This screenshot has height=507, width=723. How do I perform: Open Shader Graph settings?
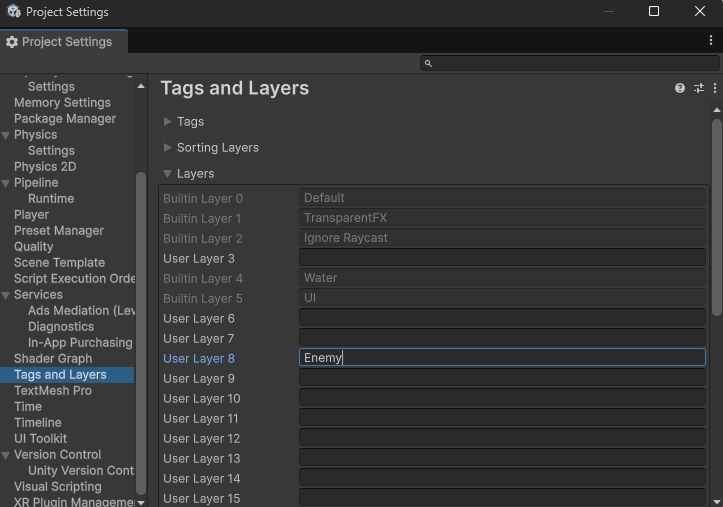pos(53,359)
